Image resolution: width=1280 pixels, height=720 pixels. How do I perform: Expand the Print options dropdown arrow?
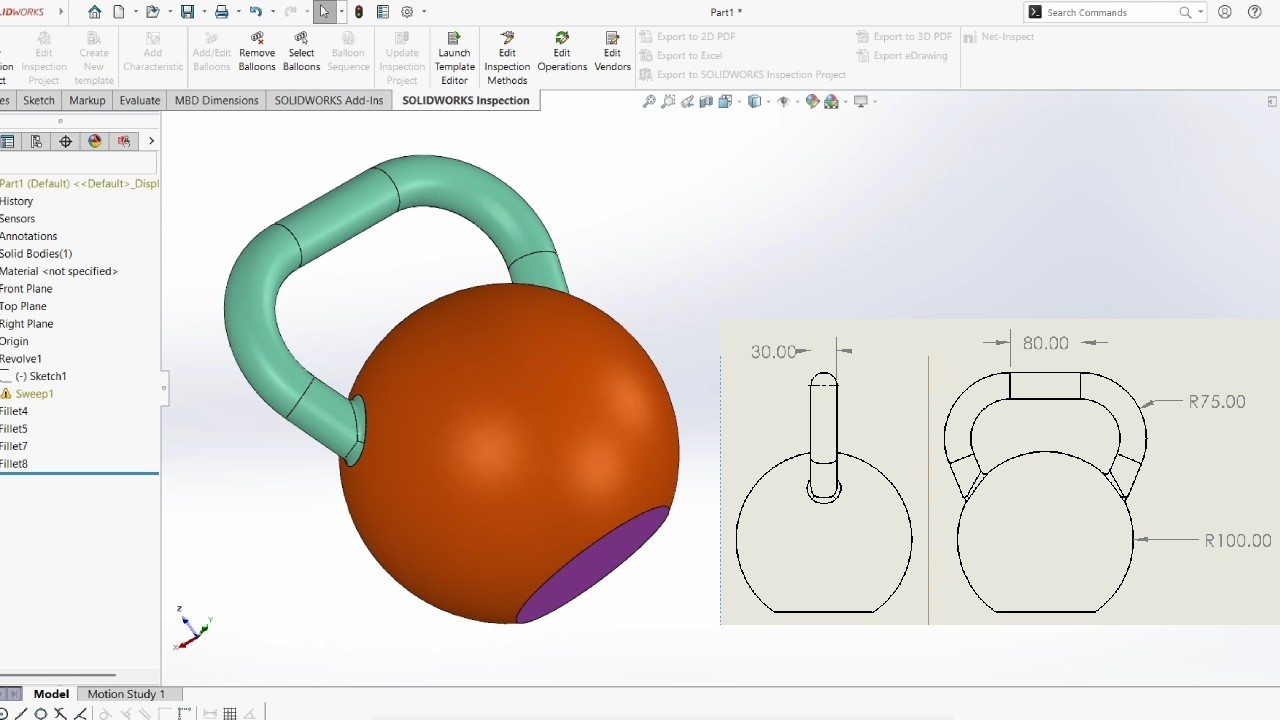tap(238, 12)
